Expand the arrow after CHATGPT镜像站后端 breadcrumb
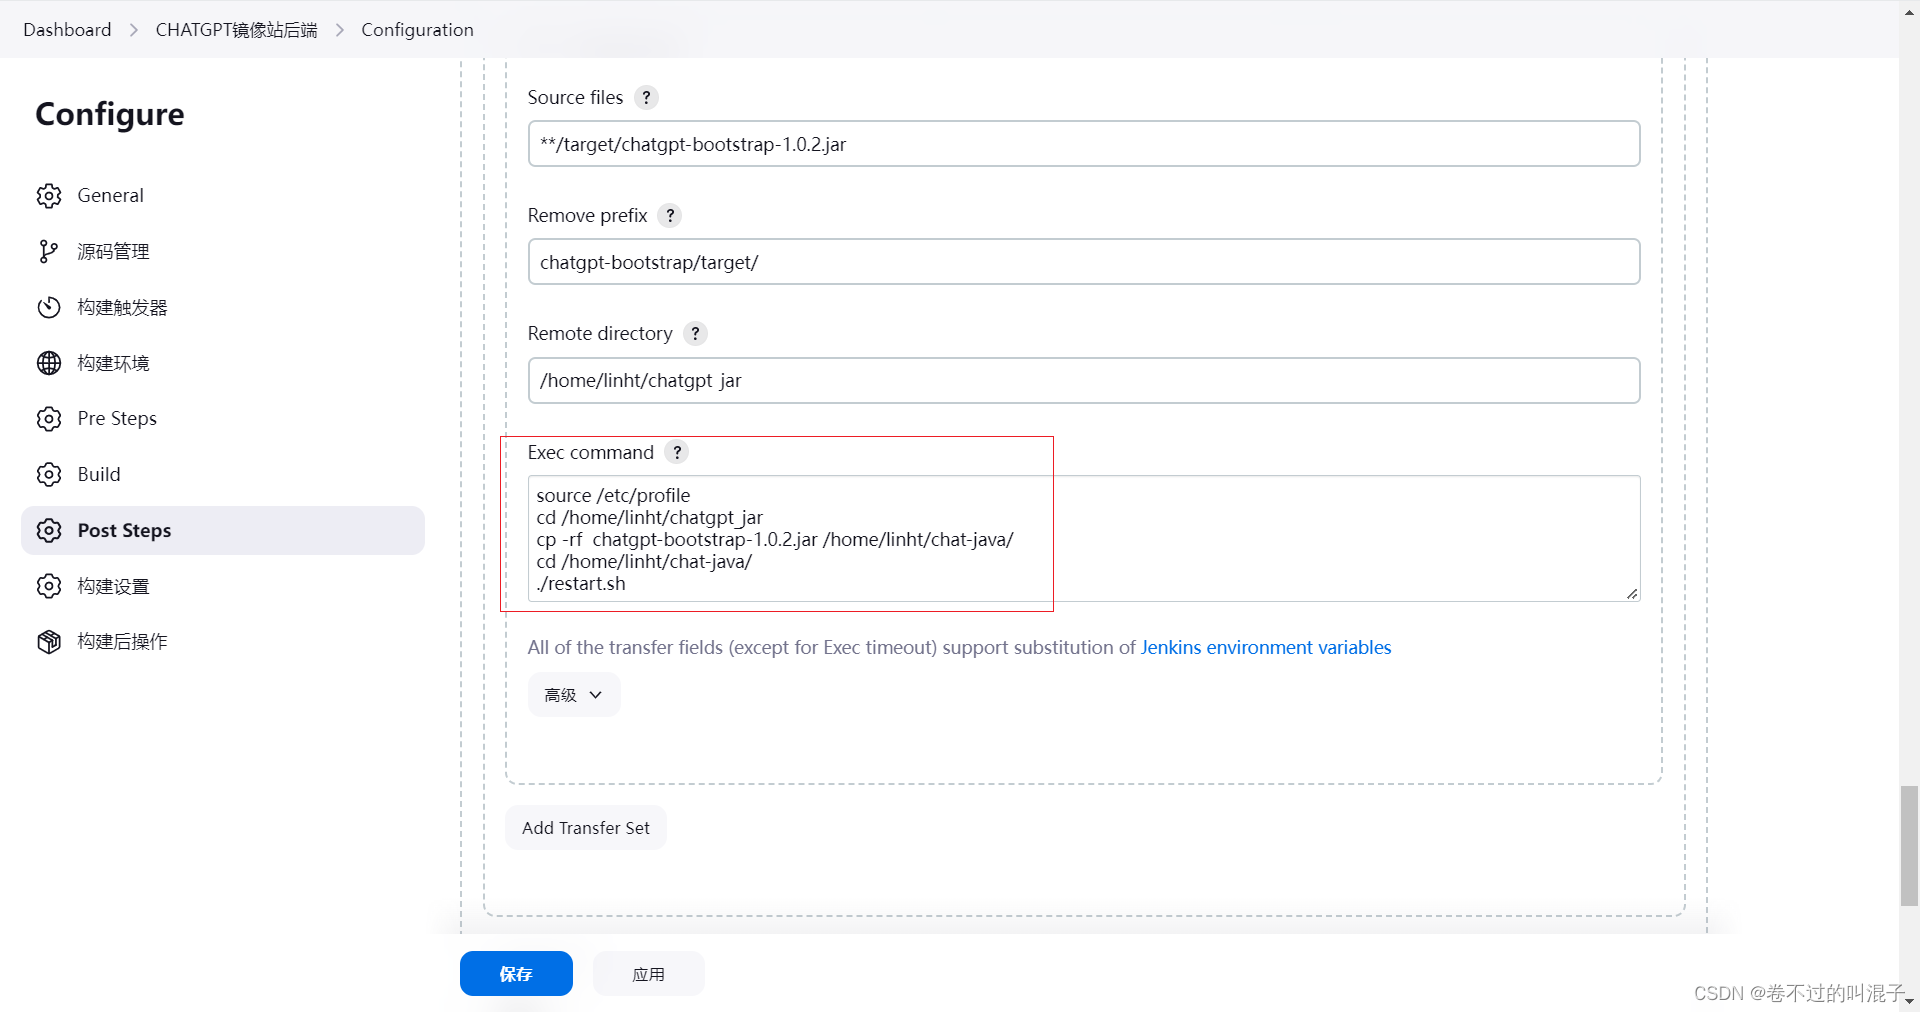The height and width of the screenshot is (1012, 1920). click(340, 30)
